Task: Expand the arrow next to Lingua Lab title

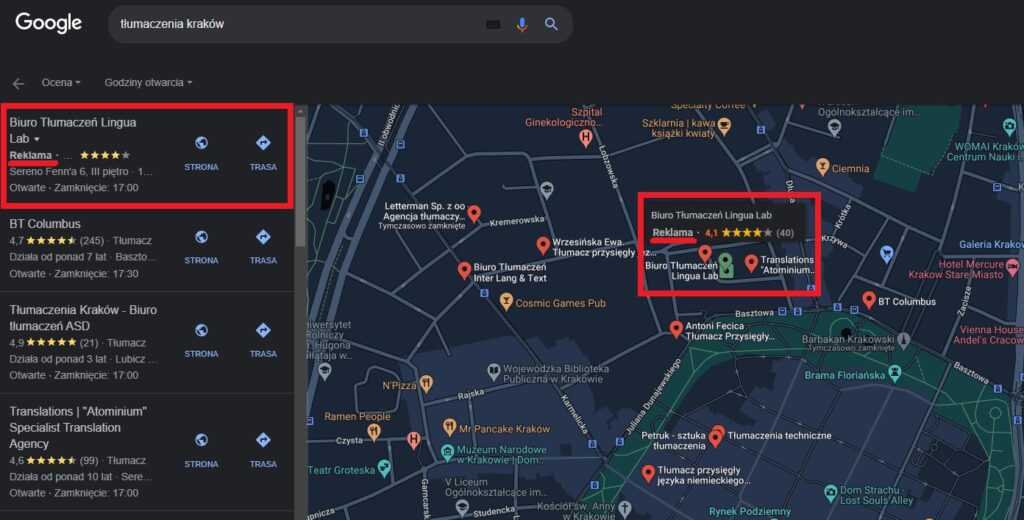Action: pos(37,139)
